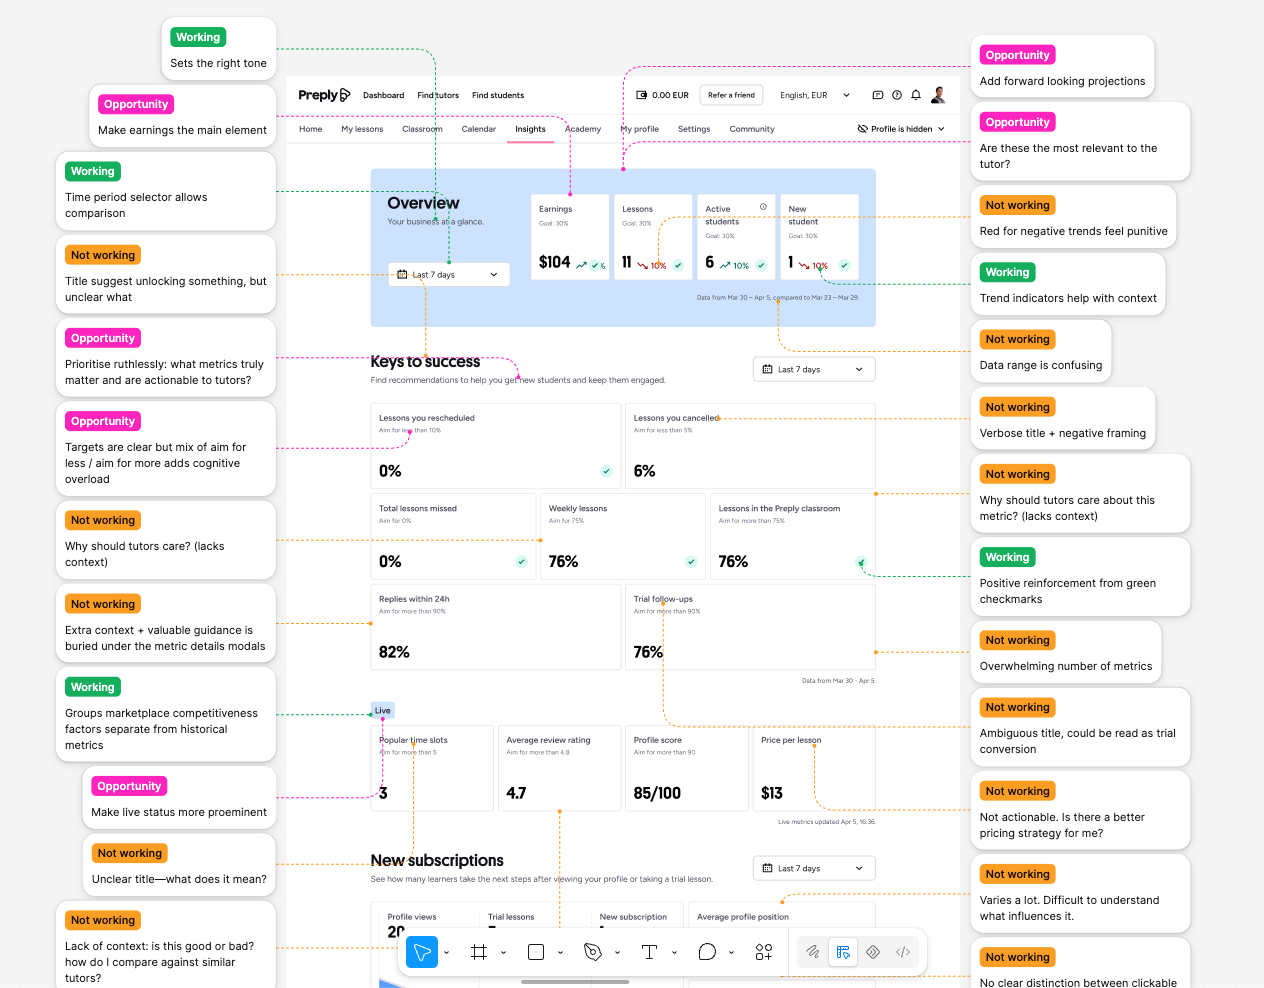Select 'Make live status more proeminent' note
Screen dimensions: 1264x988
(179, 797)
